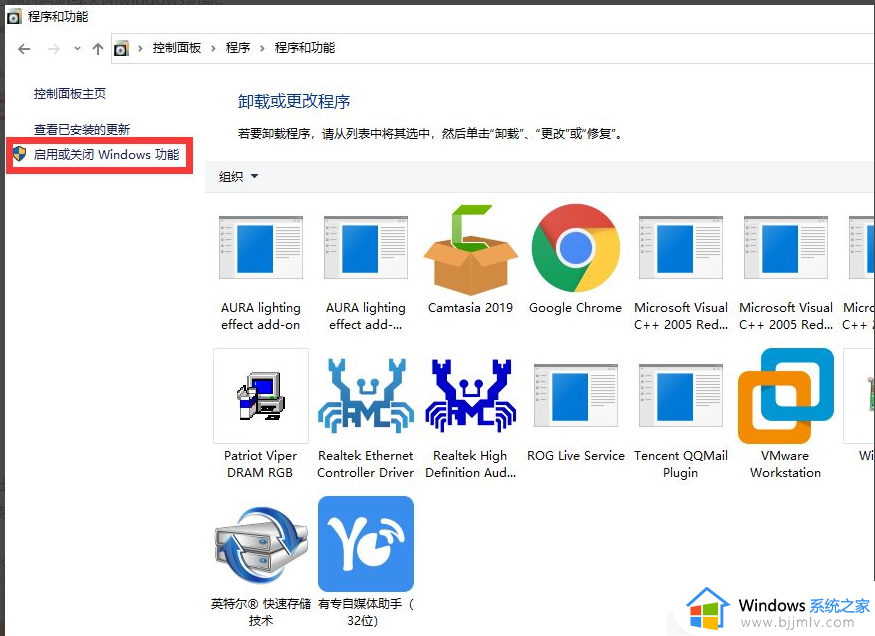The image size is (875, 636).
Task: Select the first AURA lighting effect add-on icon
Action: click(261, 247)
